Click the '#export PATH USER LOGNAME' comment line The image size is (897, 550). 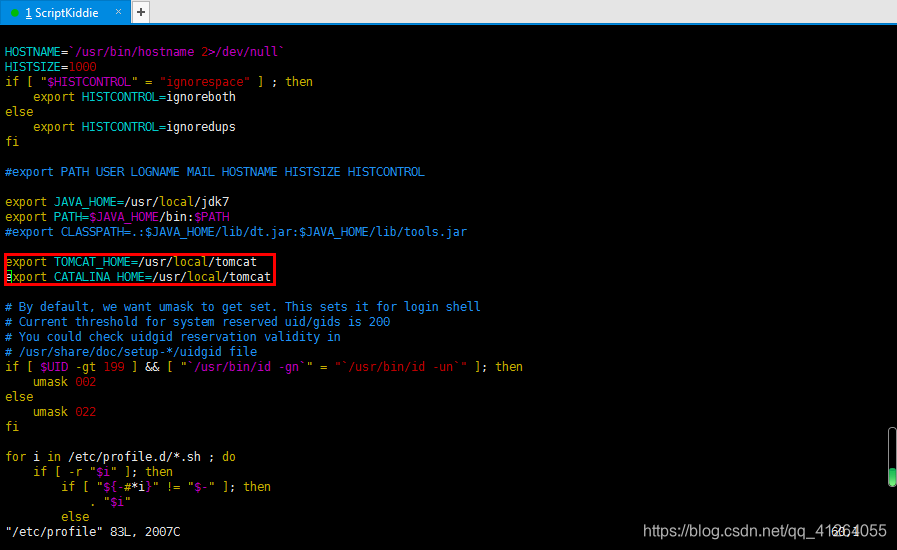coord(215,172)
